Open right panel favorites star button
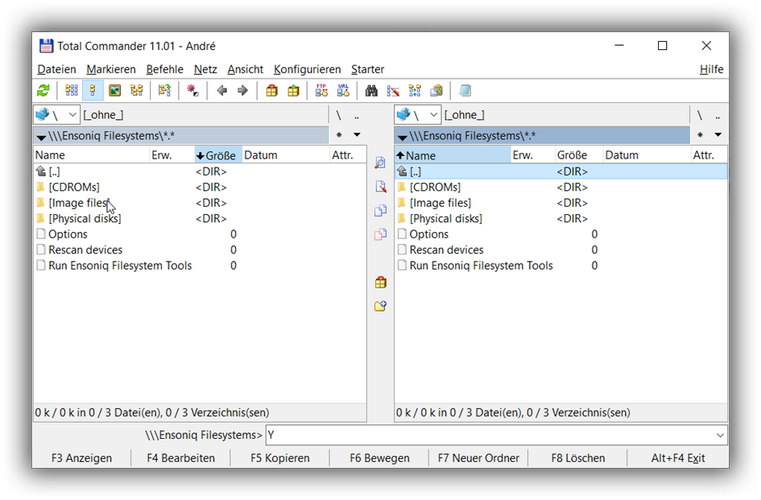This screenshot has width=761, height=500. click(x=700, y=135)
